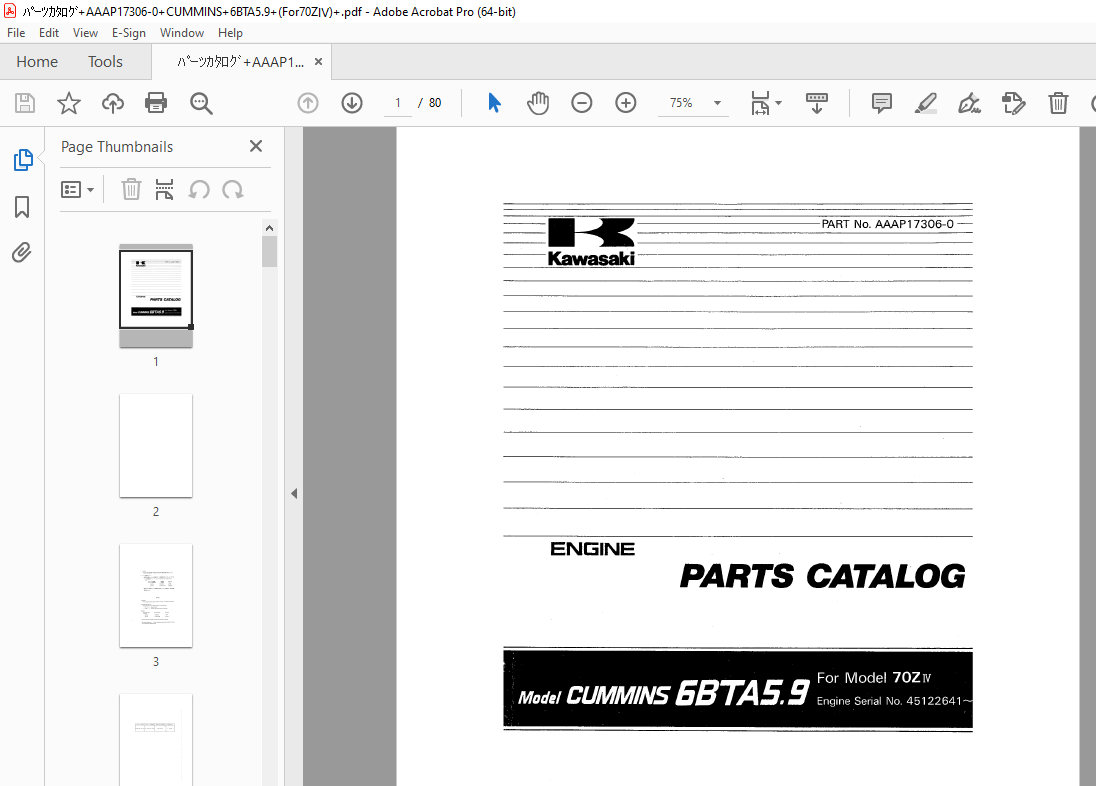Click the stamp edit tool icon

(1014, 103)
